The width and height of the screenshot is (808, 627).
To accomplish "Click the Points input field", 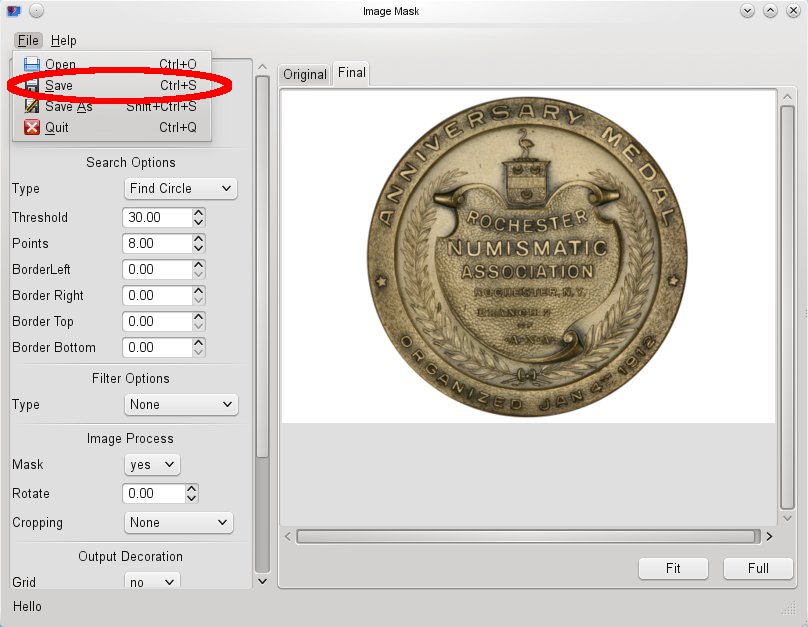I will click(x=158, y=243).
